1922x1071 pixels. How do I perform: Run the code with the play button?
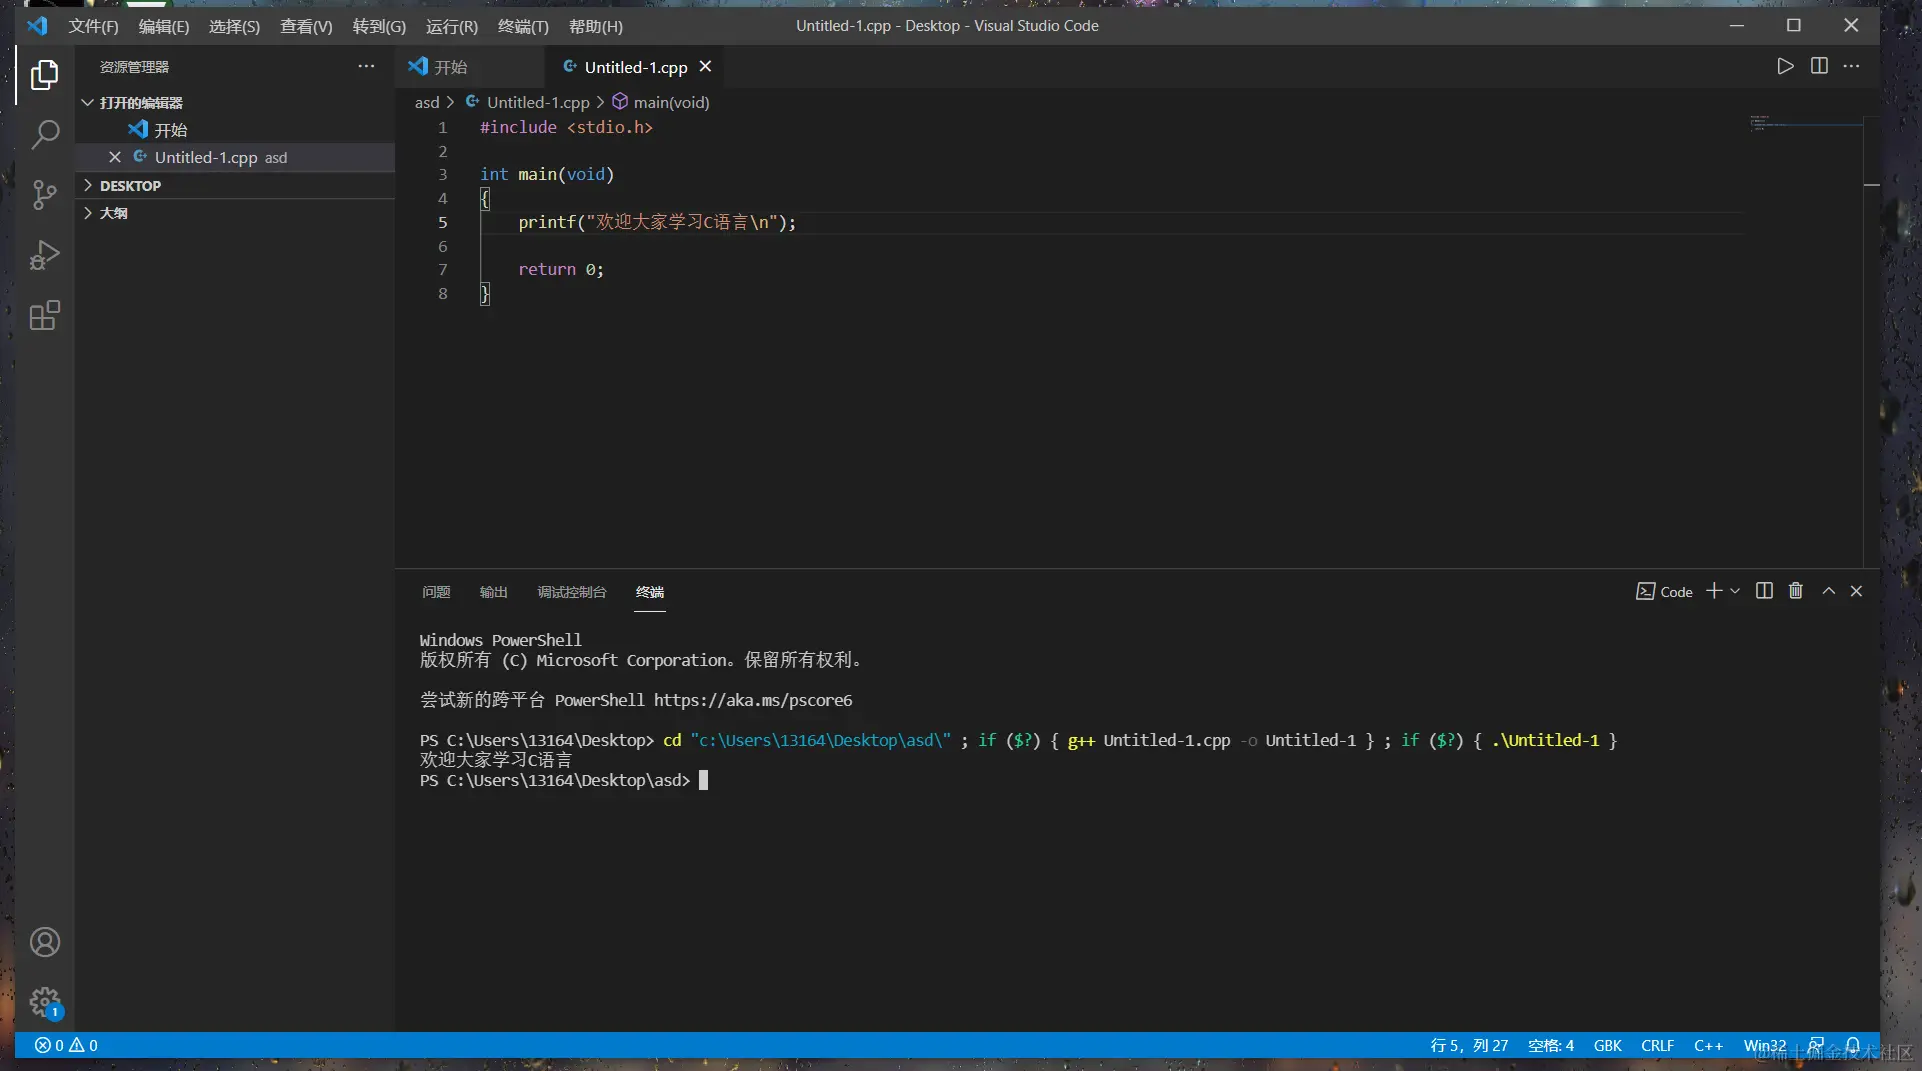[x=1785, y=66]
